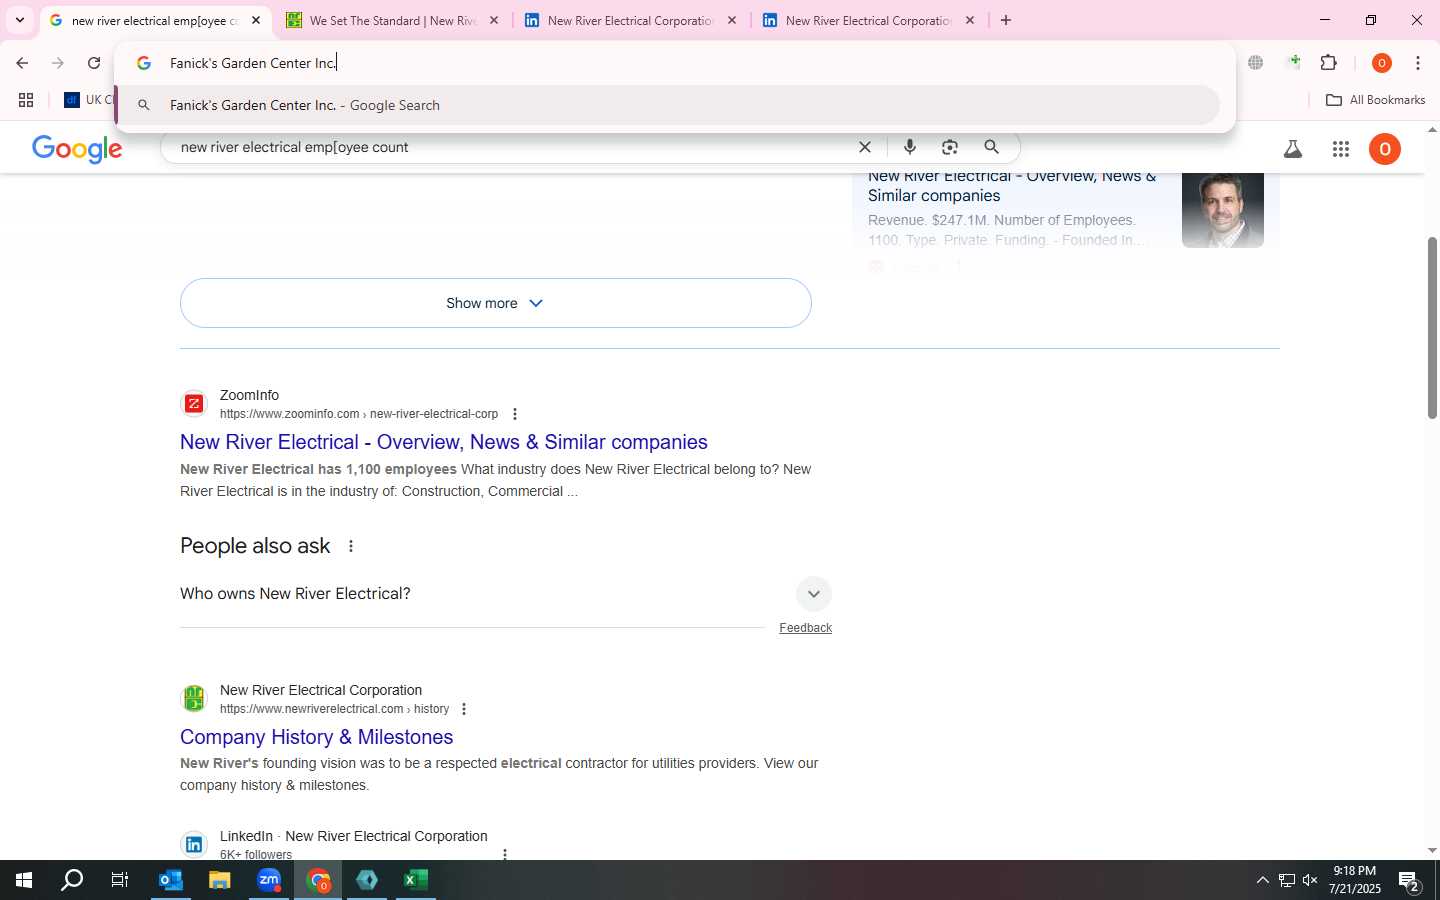This screenshot has width=1440, height=900.
Task: Go to the Google logo homepage
Action: click(x=77, y=149)
